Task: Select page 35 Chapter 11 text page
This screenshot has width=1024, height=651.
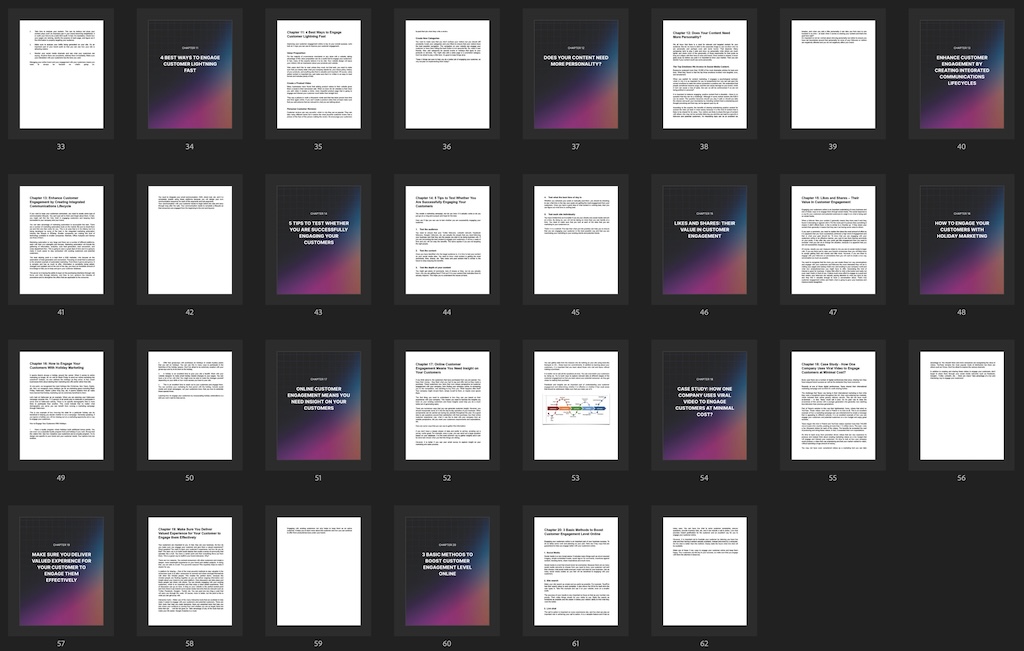Action: pyautogui.click(x=318, y=73)
